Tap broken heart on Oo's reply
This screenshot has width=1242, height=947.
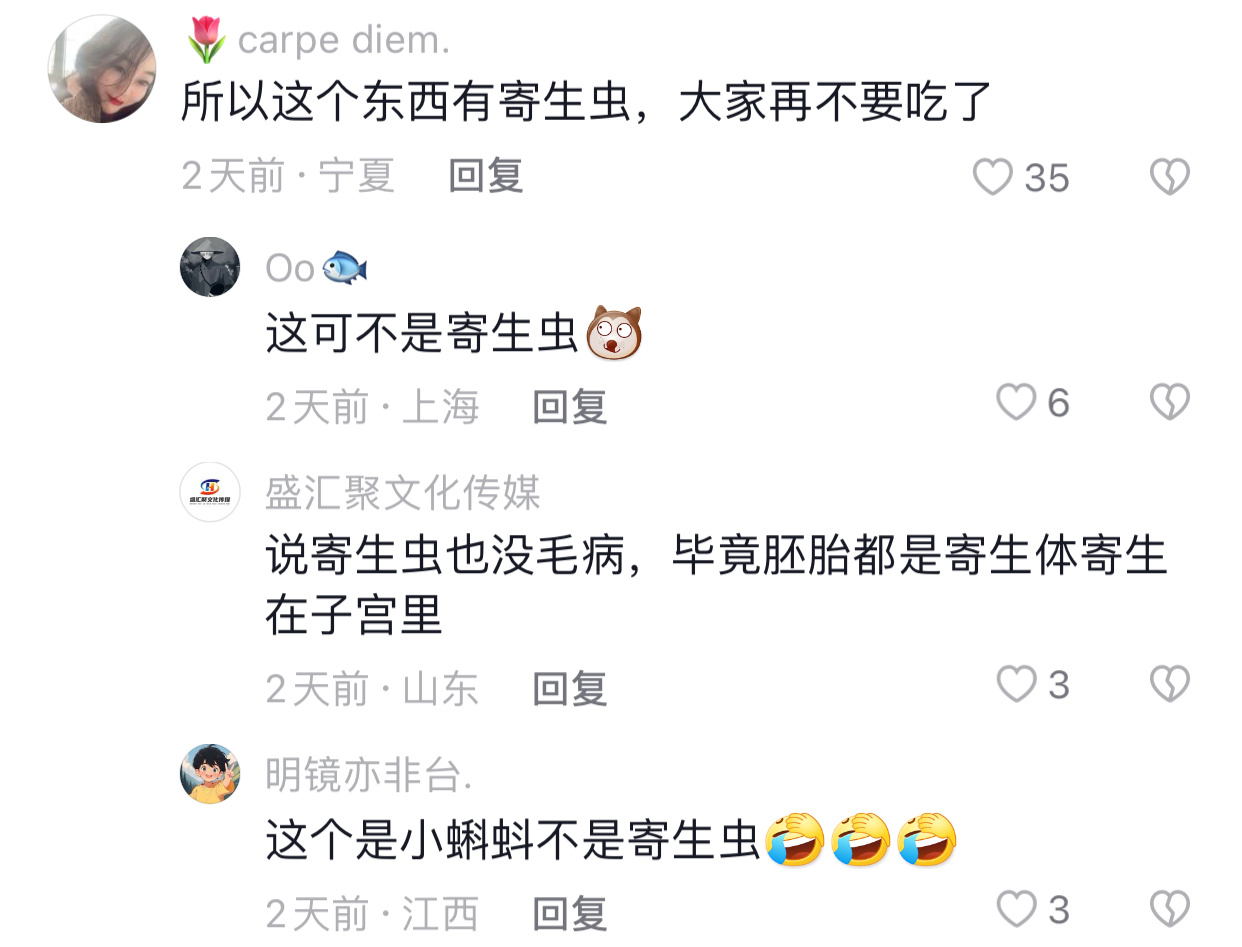1169,403
